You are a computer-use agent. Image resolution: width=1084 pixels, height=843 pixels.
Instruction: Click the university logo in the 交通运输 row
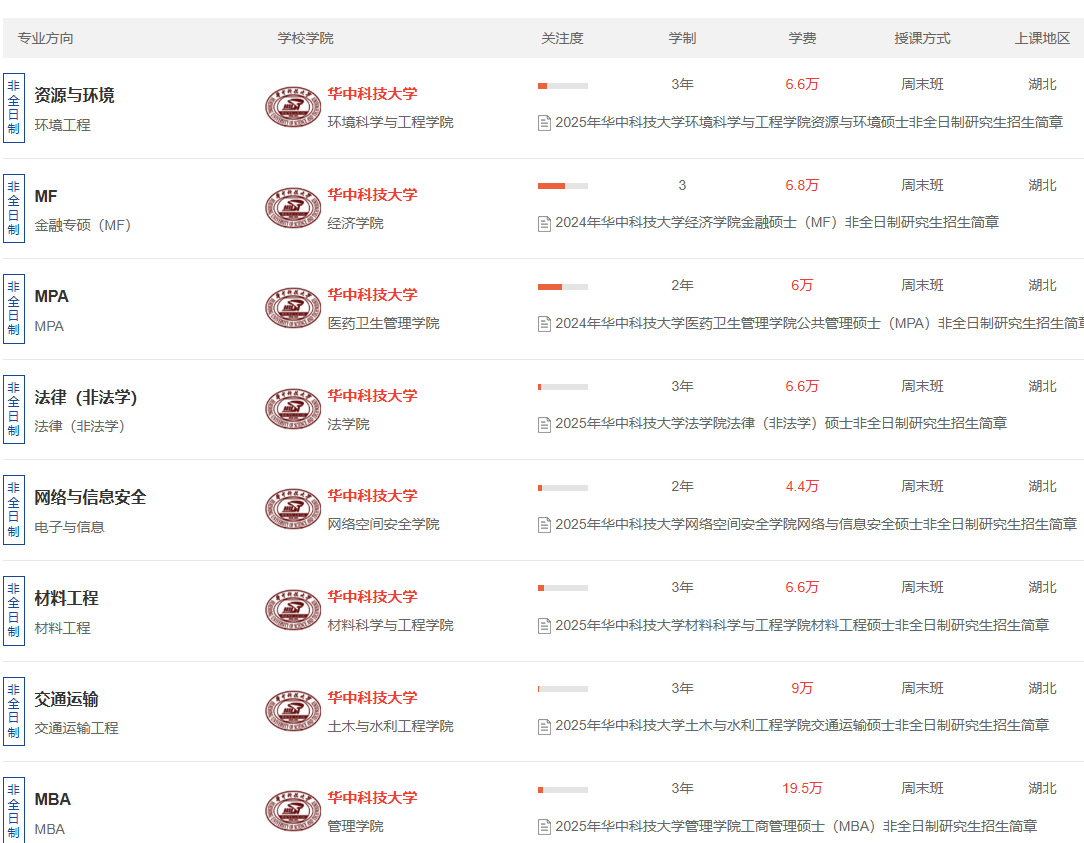click(x=293, y=711)
